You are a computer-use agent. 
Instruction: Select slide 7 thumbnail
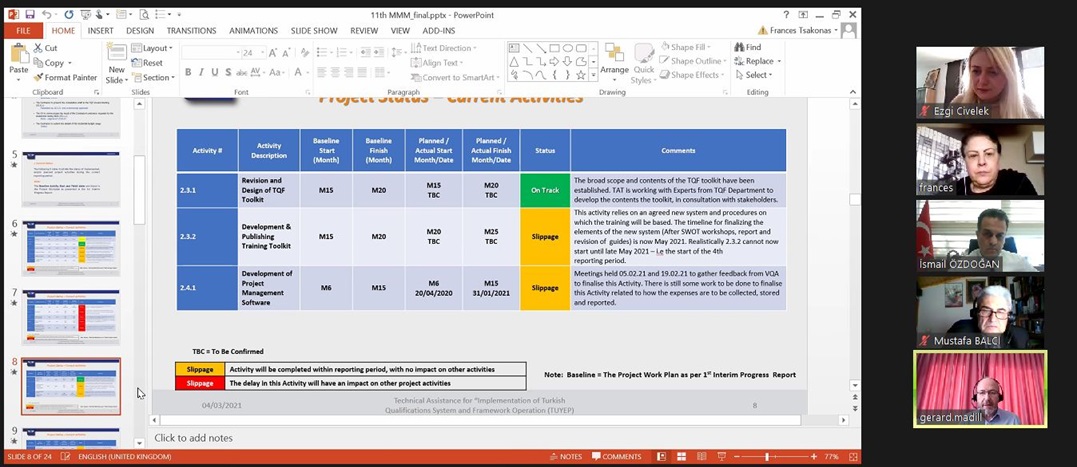coord(71,317)
